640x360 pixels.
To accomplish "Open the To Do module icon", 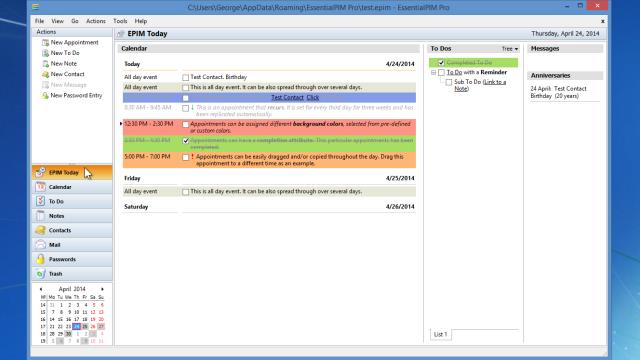I will click(40, 201).
